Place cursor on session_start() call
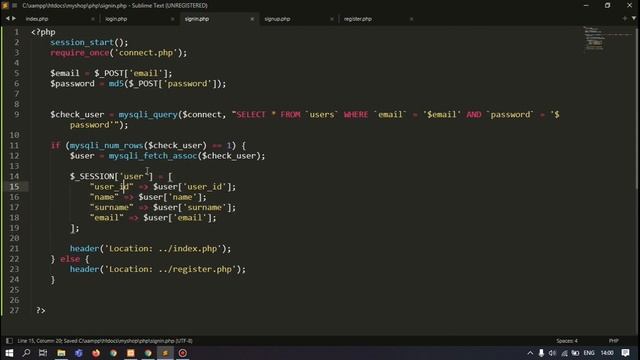 pyautogui.click(x=89, y=42)
